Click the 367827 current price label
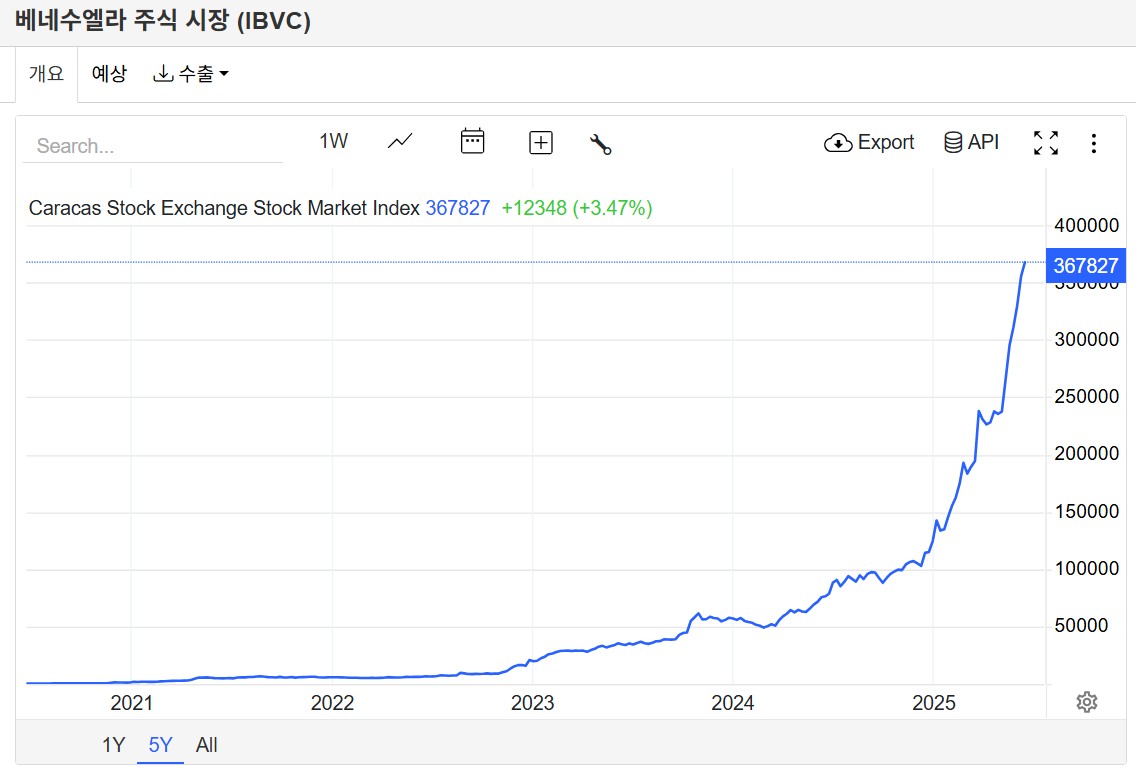Viewport: 1136px width, 774px height. coord(1085,266)
